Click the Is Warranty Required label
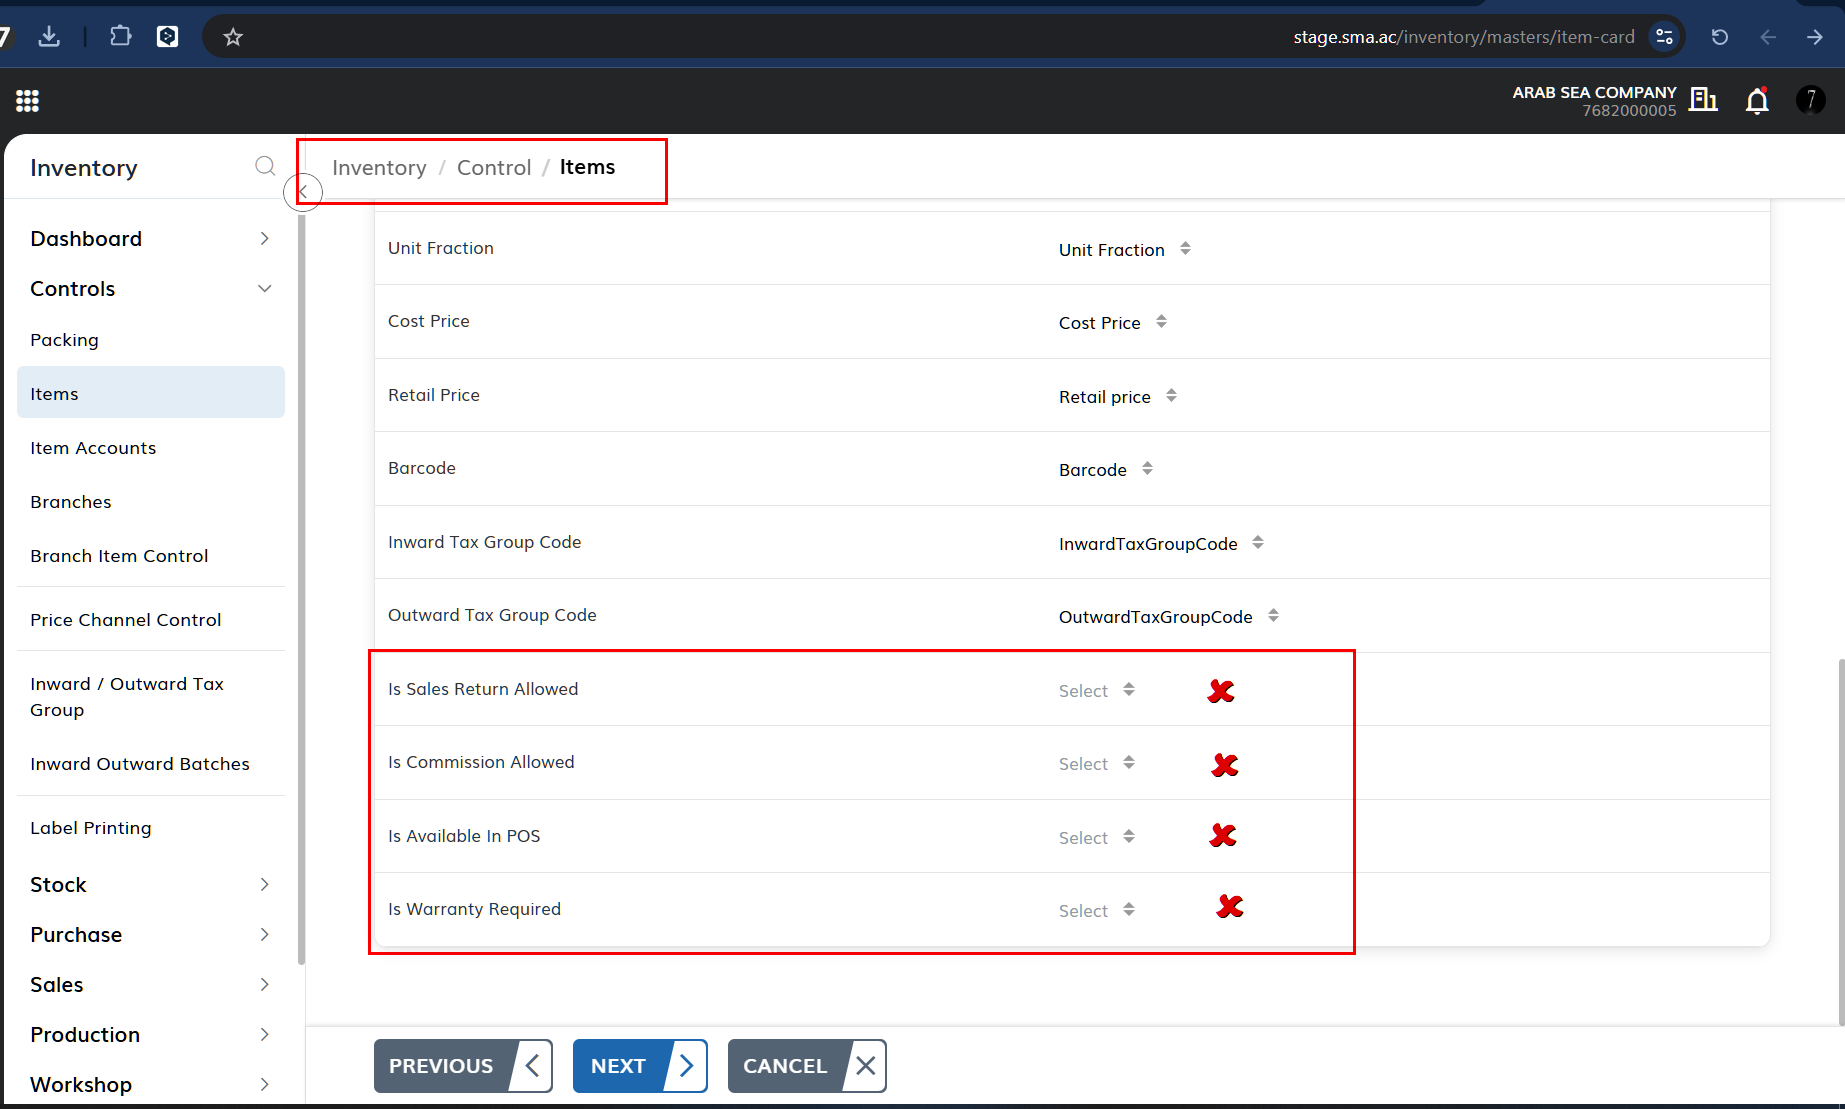The image size is (1845, 1109). [x=474, y=909]
